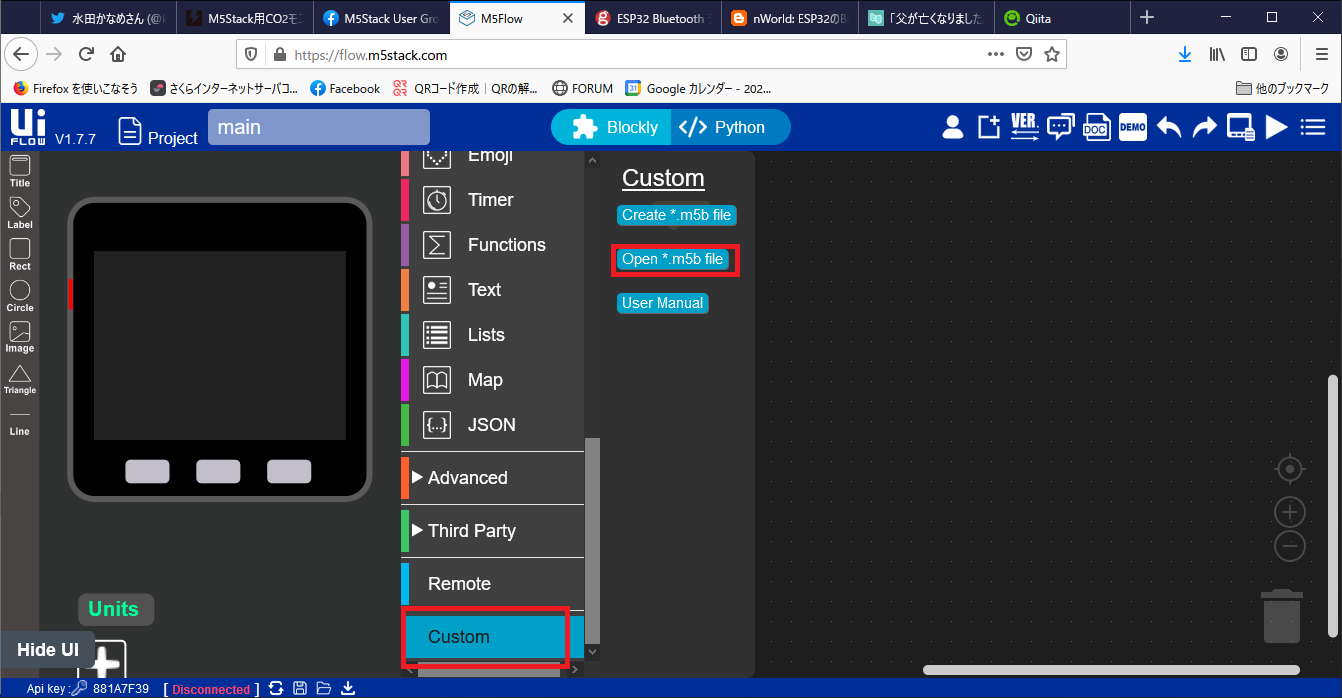Select the Triangle shape element
Image resolution: width=1342 pixels, height=698 pixels.
tap(20, 379)
